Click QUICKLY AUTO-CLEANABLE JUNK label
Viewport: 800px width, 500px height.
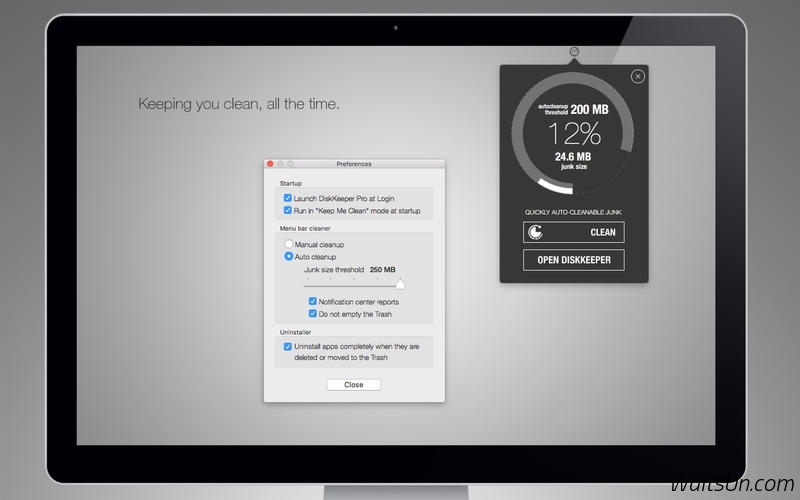[x=573, y=212]
